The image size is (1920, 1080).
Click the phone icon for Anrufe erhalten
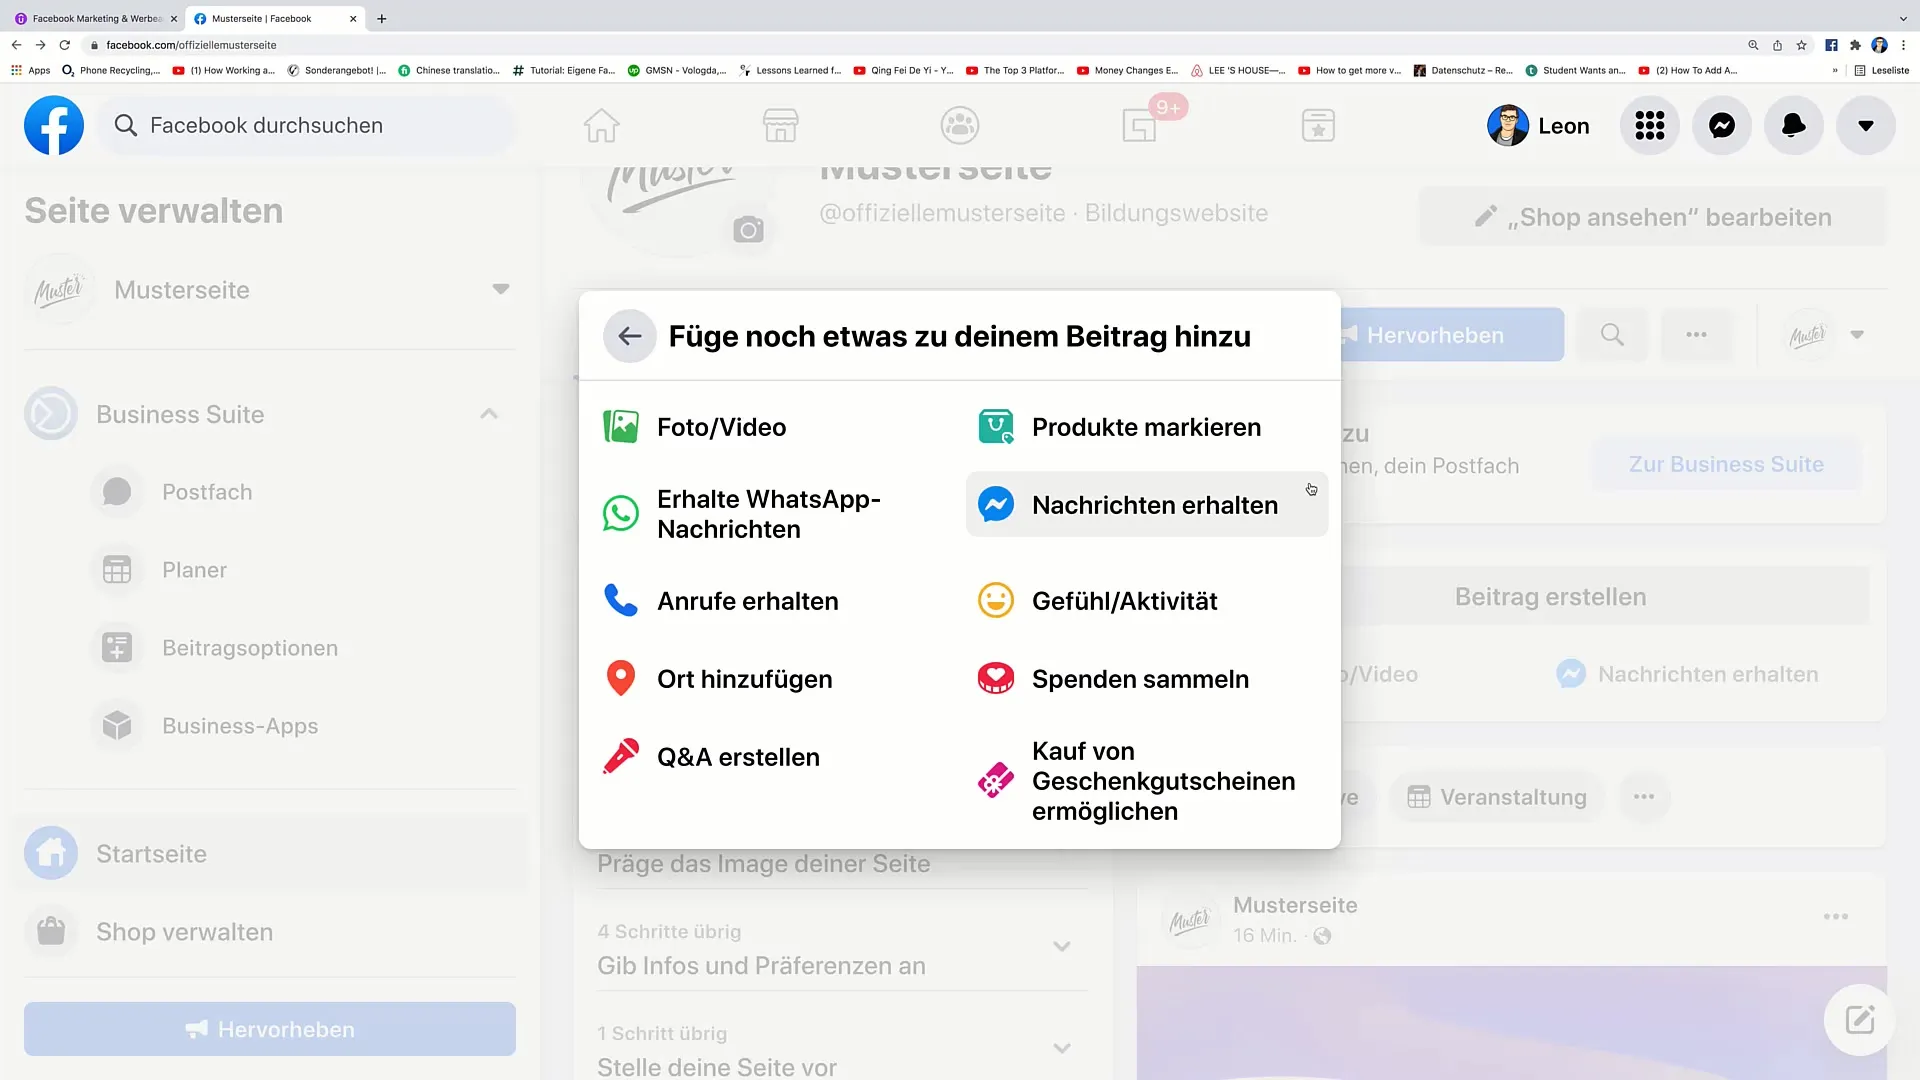[621, 601]
